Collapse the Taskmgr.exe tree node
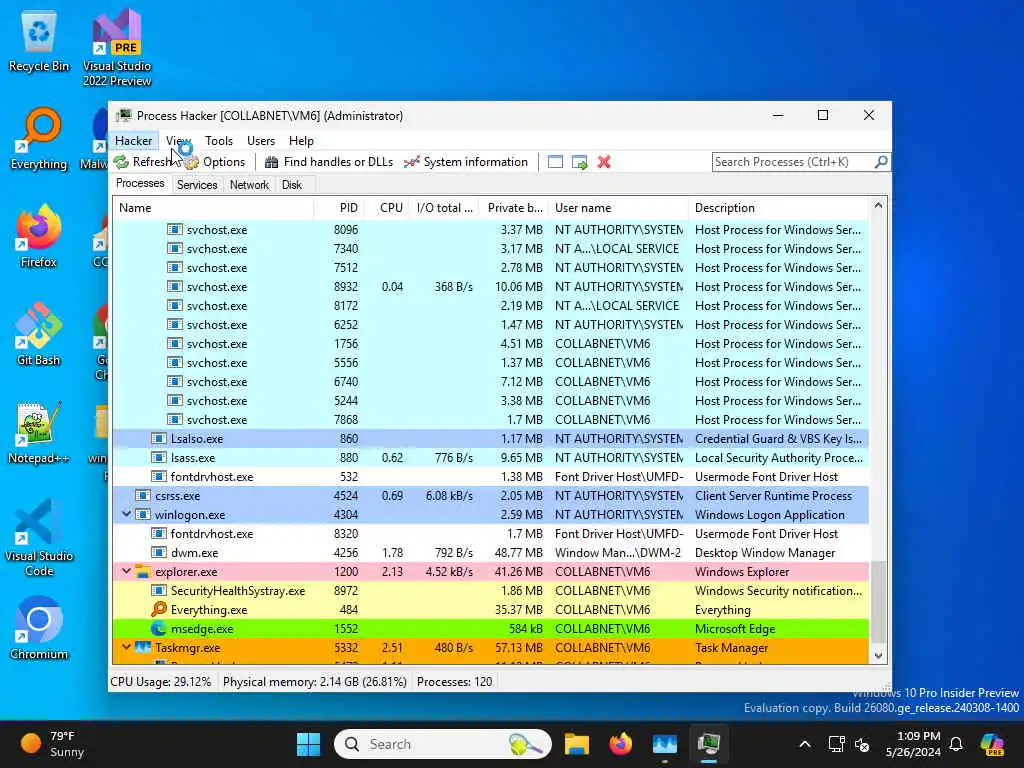This screenshot has width=1024, height=768. pos(127,647)
